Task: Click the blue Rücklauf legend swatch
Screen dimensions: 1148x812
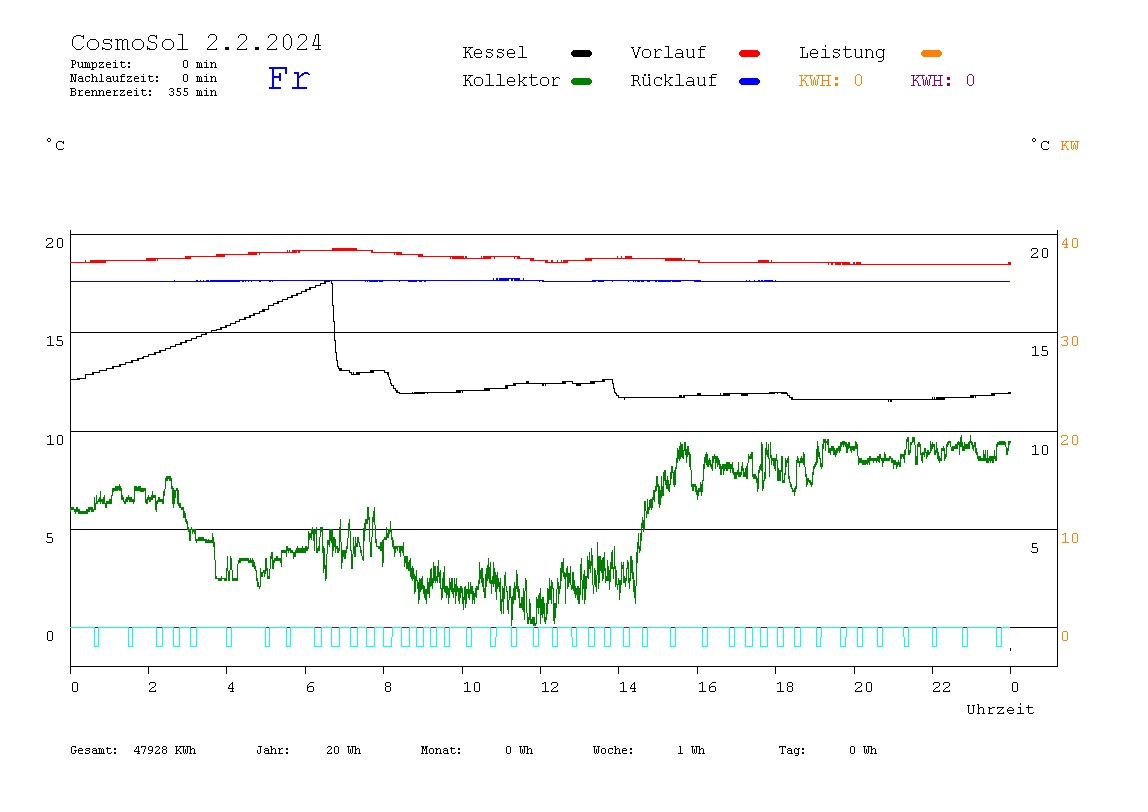Action: tap(750, 81)
